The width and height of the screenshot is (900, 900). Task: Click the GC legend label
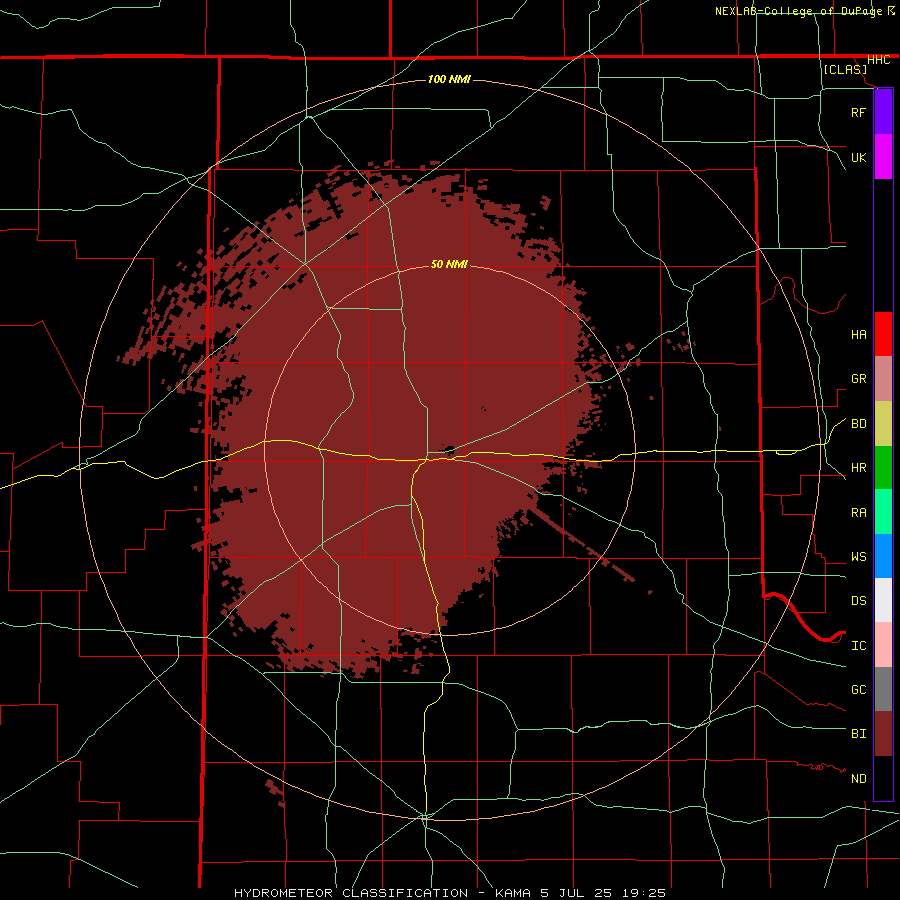point(858,689)
